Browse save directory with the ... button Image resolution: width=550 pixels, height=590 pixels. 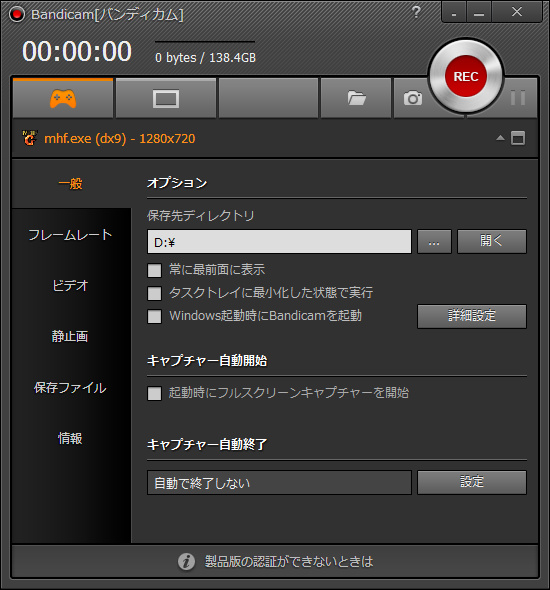434,242
